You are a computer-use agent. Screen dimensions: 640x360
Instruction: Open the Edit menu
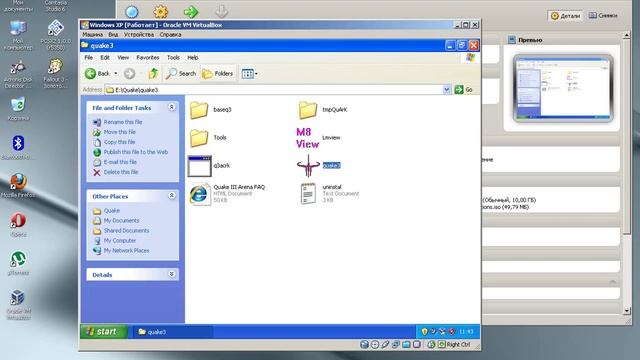(x=105, y=58)
